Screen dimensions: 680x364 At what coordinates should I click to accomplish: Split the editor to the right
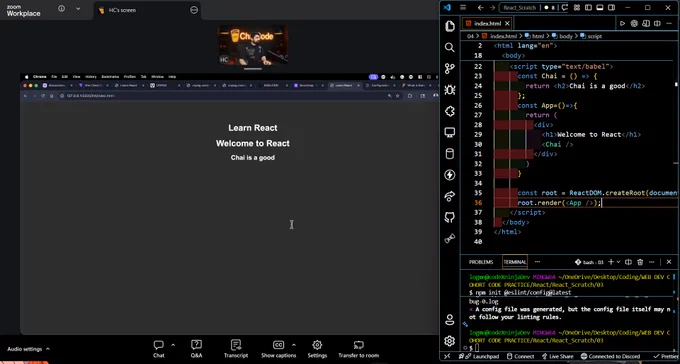pos(657,23)
